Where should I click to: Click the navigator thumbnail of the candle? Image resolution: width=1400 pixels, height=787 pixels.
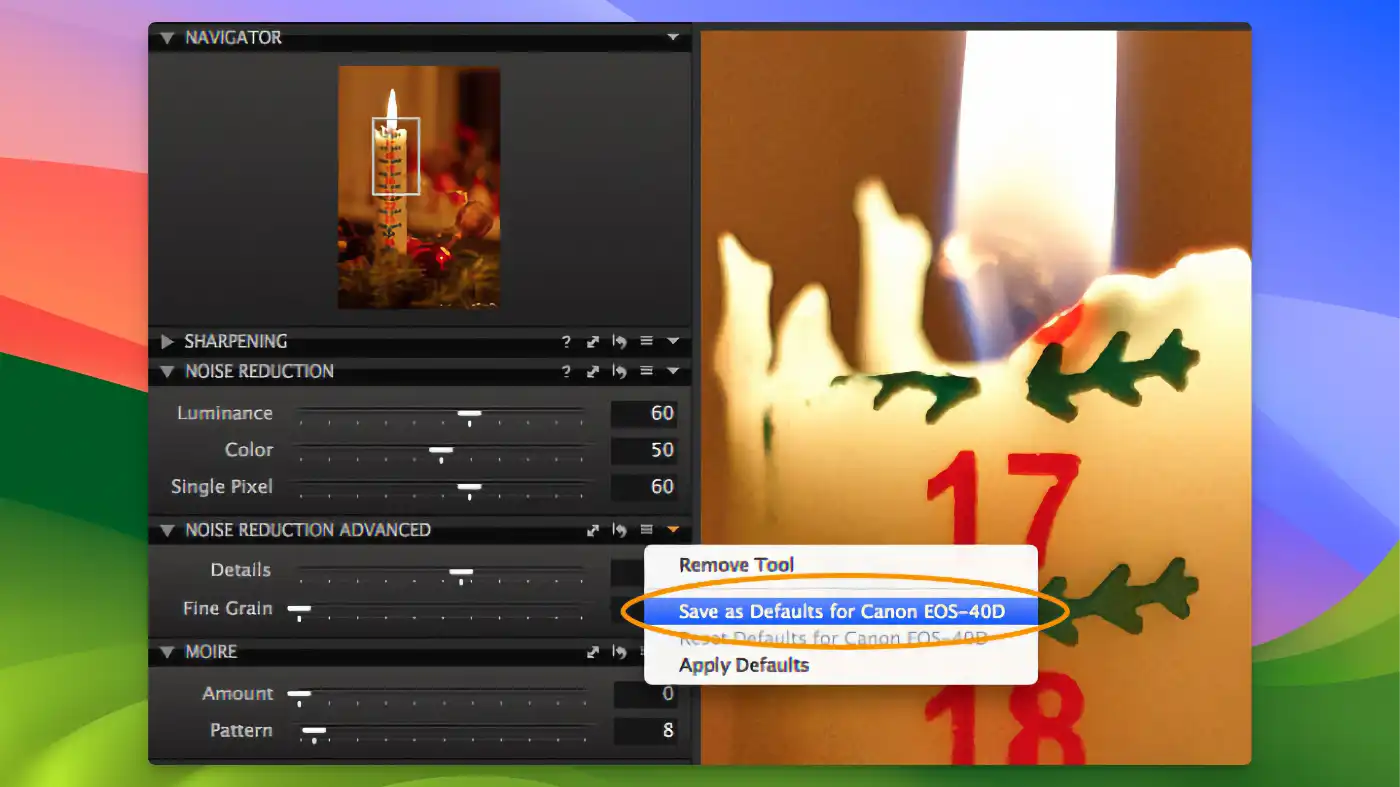coord(419,186)
